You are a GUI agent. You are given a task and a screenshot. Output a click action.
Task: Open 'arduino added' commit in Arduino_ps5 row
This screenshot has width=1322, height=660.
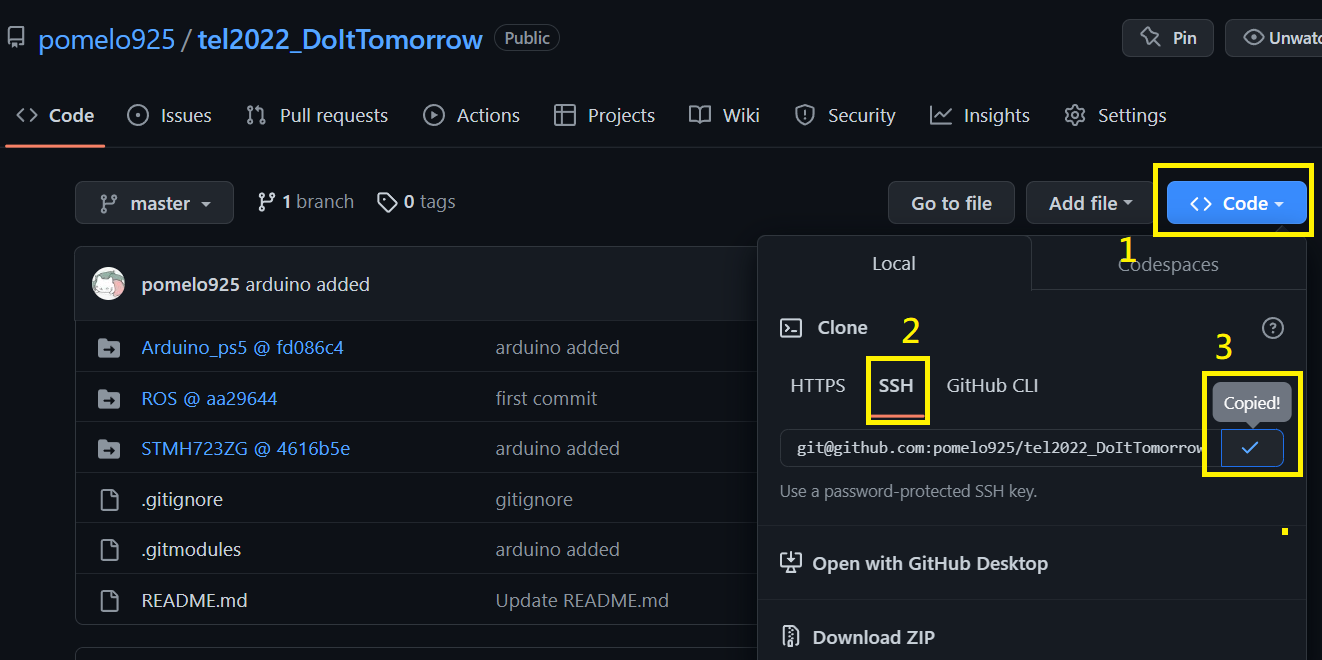[557, 348]
